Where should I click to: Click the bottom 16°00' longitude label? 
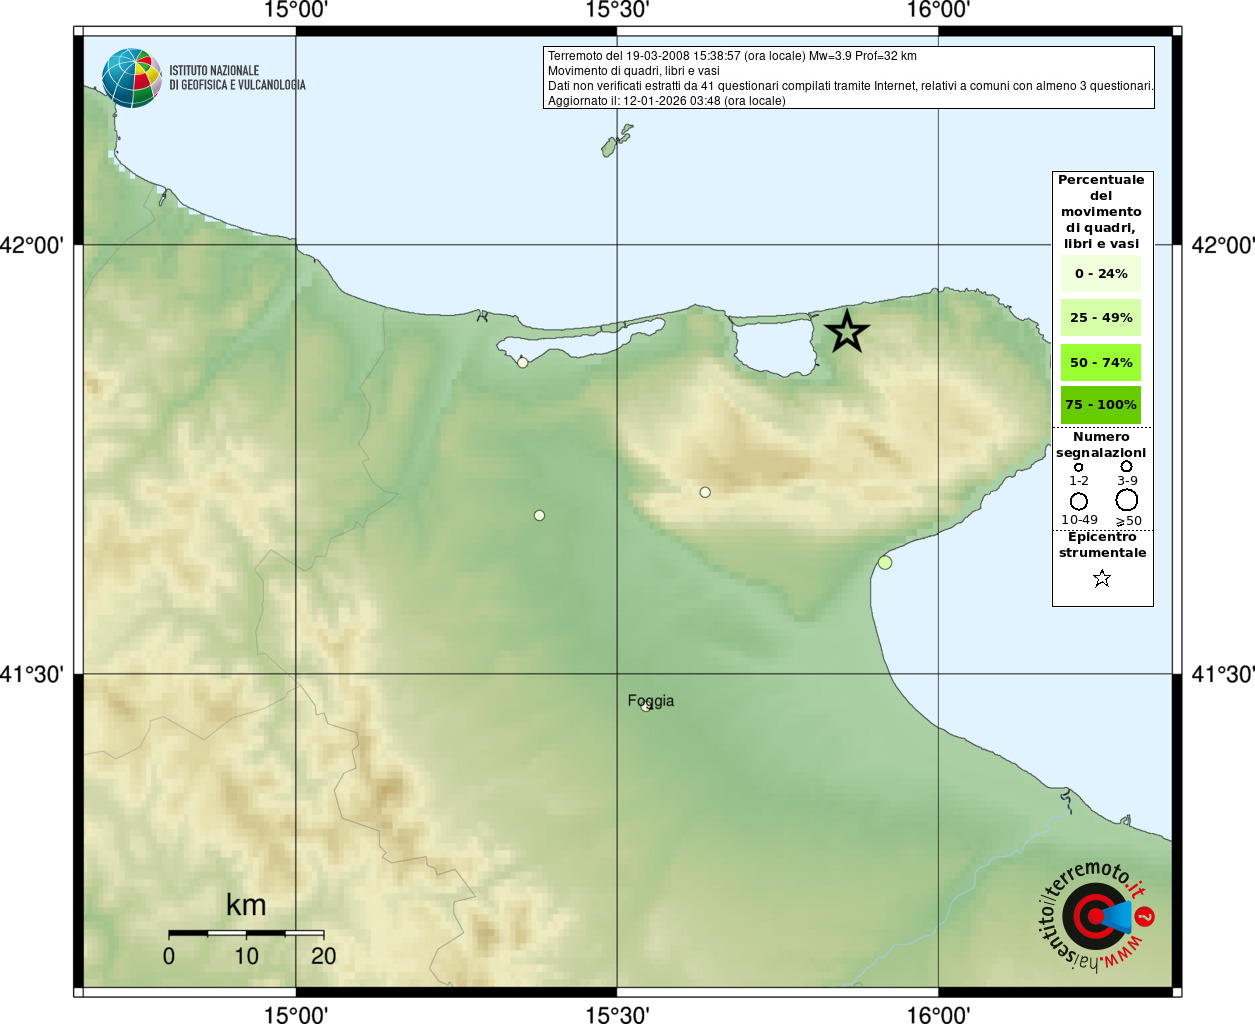point(938,1015)
